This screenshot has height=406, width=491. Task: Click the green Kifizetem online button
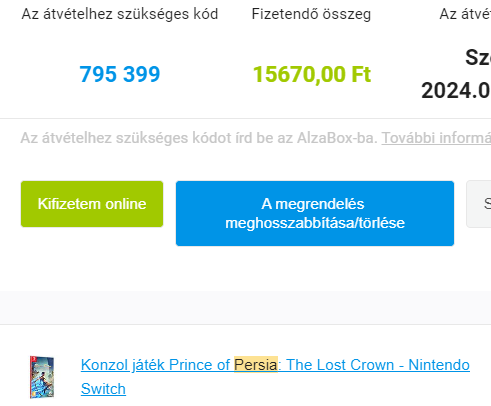(92, 204)
